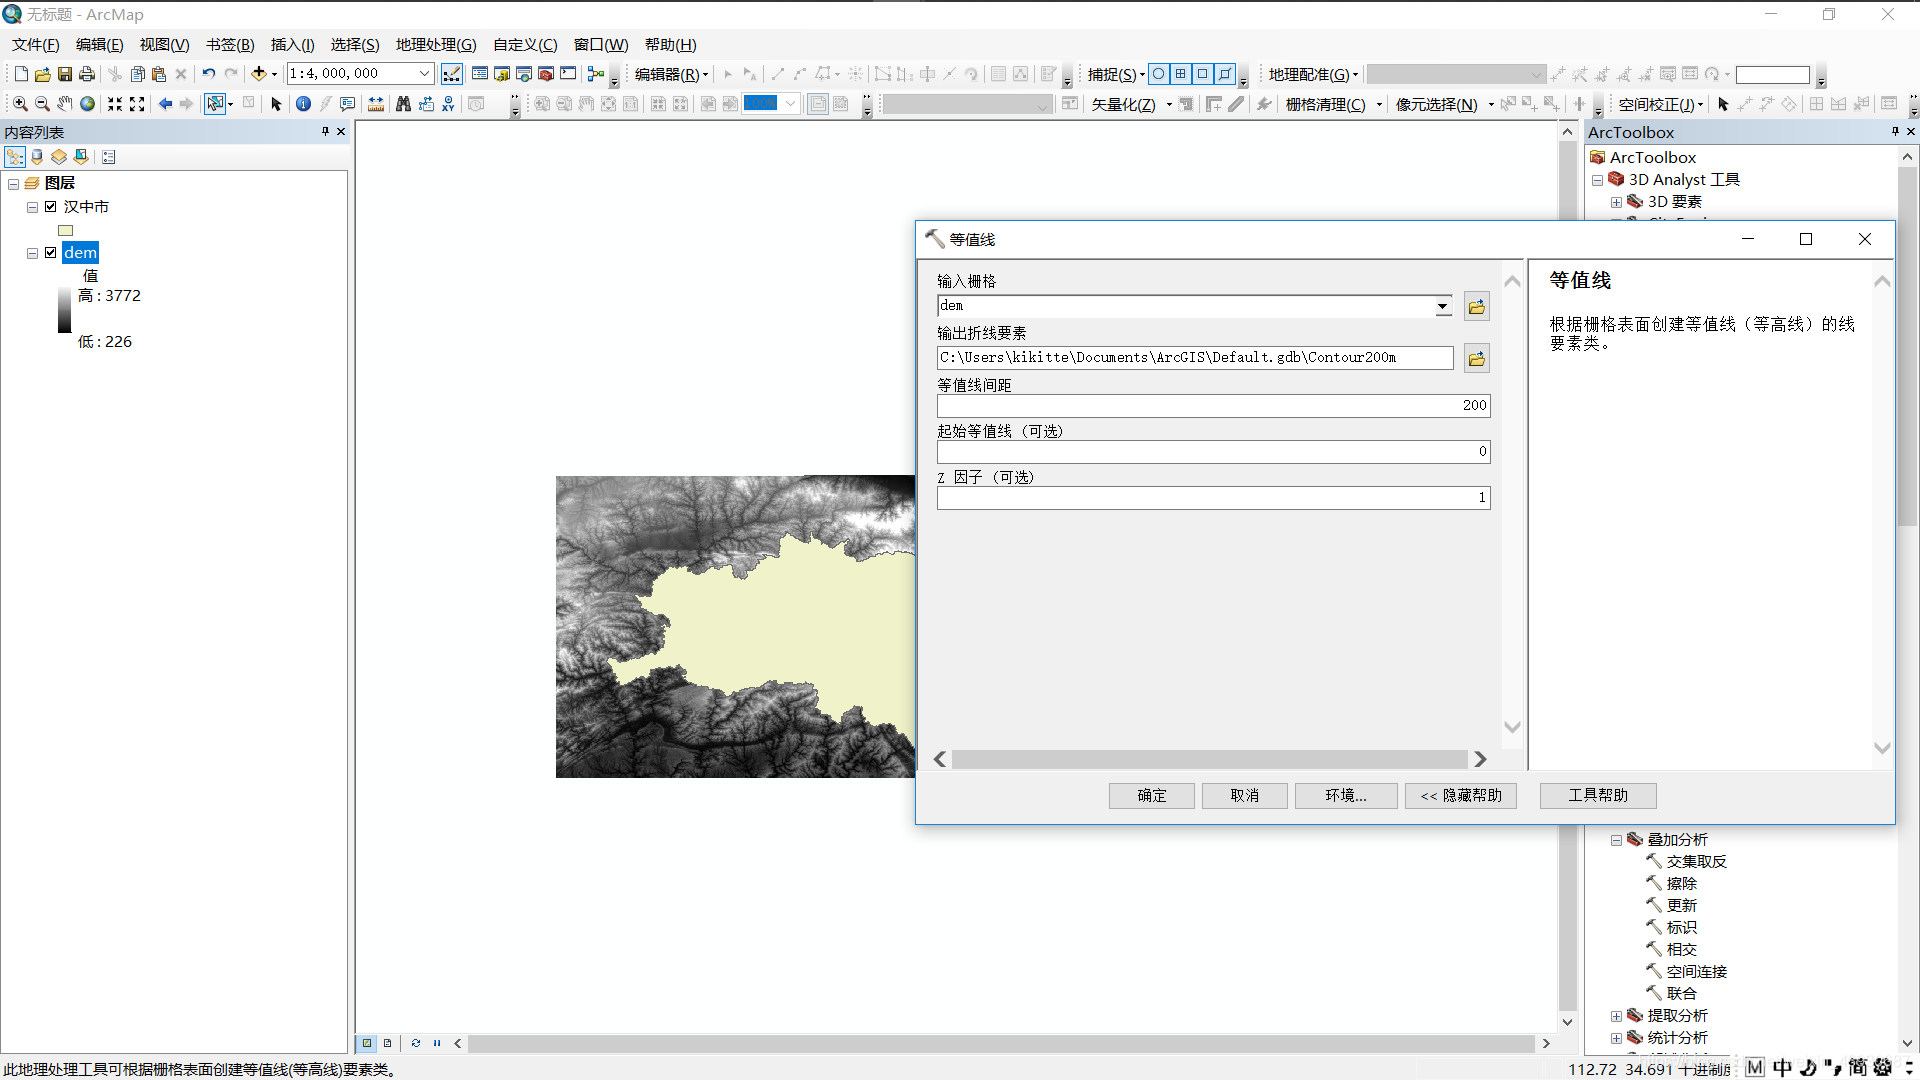Open the 编辑(E) menu
This screenshot has width=1920, height=1080.
[99, 45]
